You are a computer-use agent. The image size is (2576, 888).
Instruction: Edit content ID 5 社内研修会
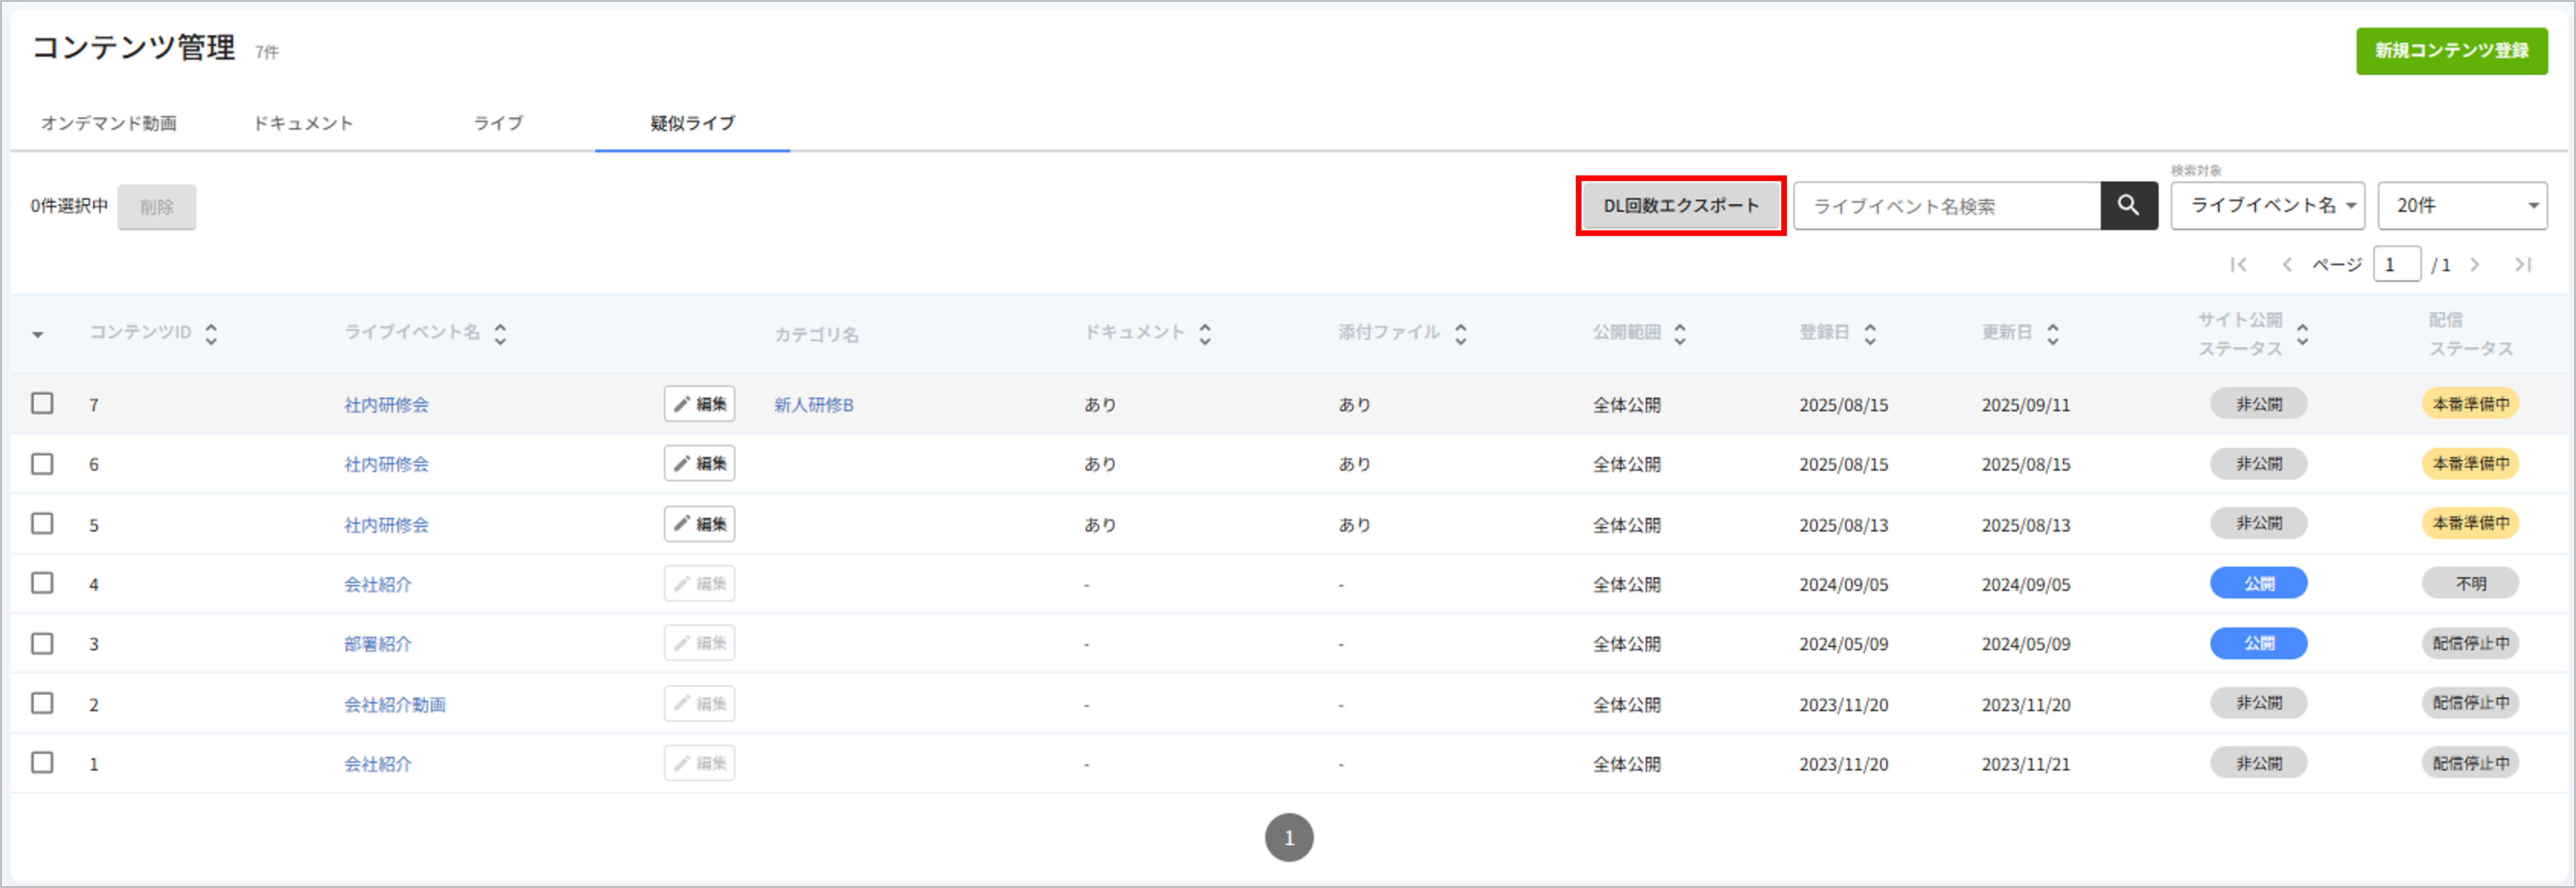[699, 524]
